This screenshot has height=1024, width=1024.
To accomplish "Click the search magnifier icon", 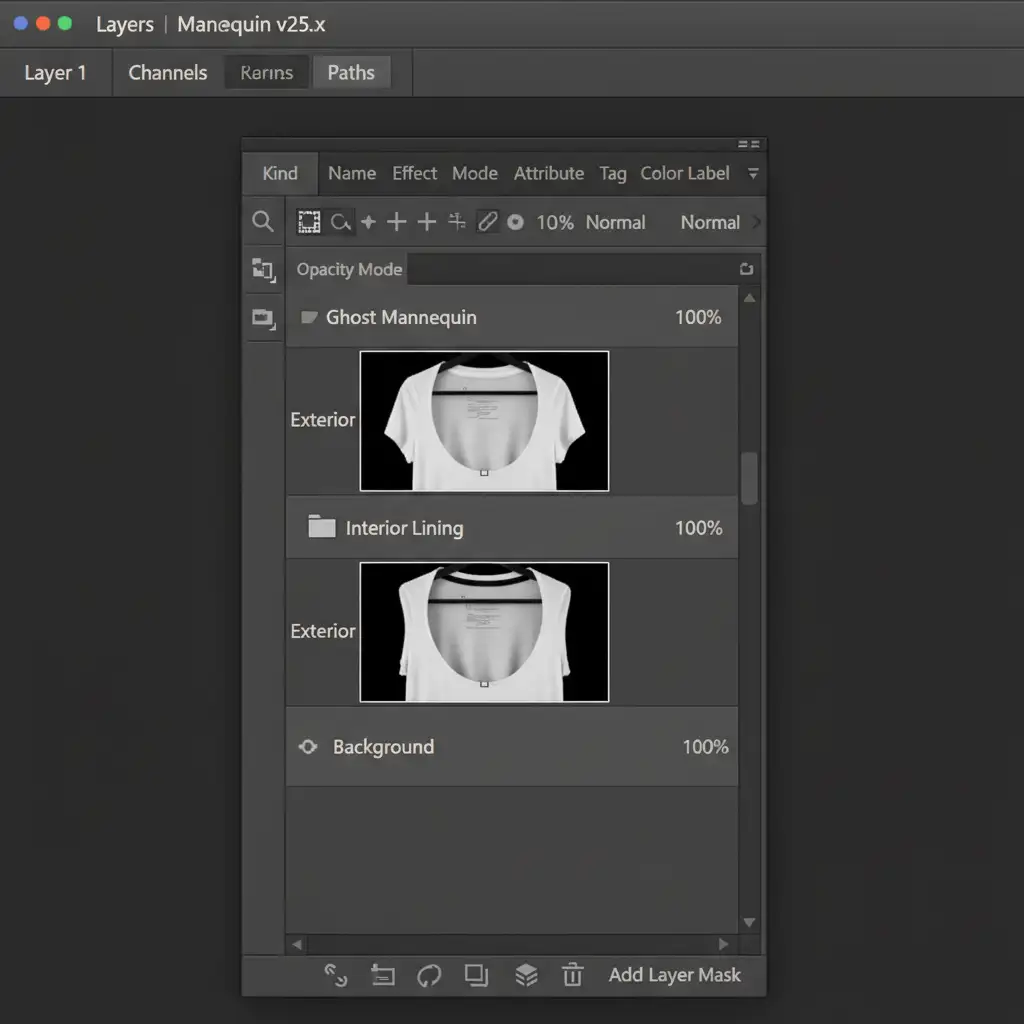I will 263,222.
